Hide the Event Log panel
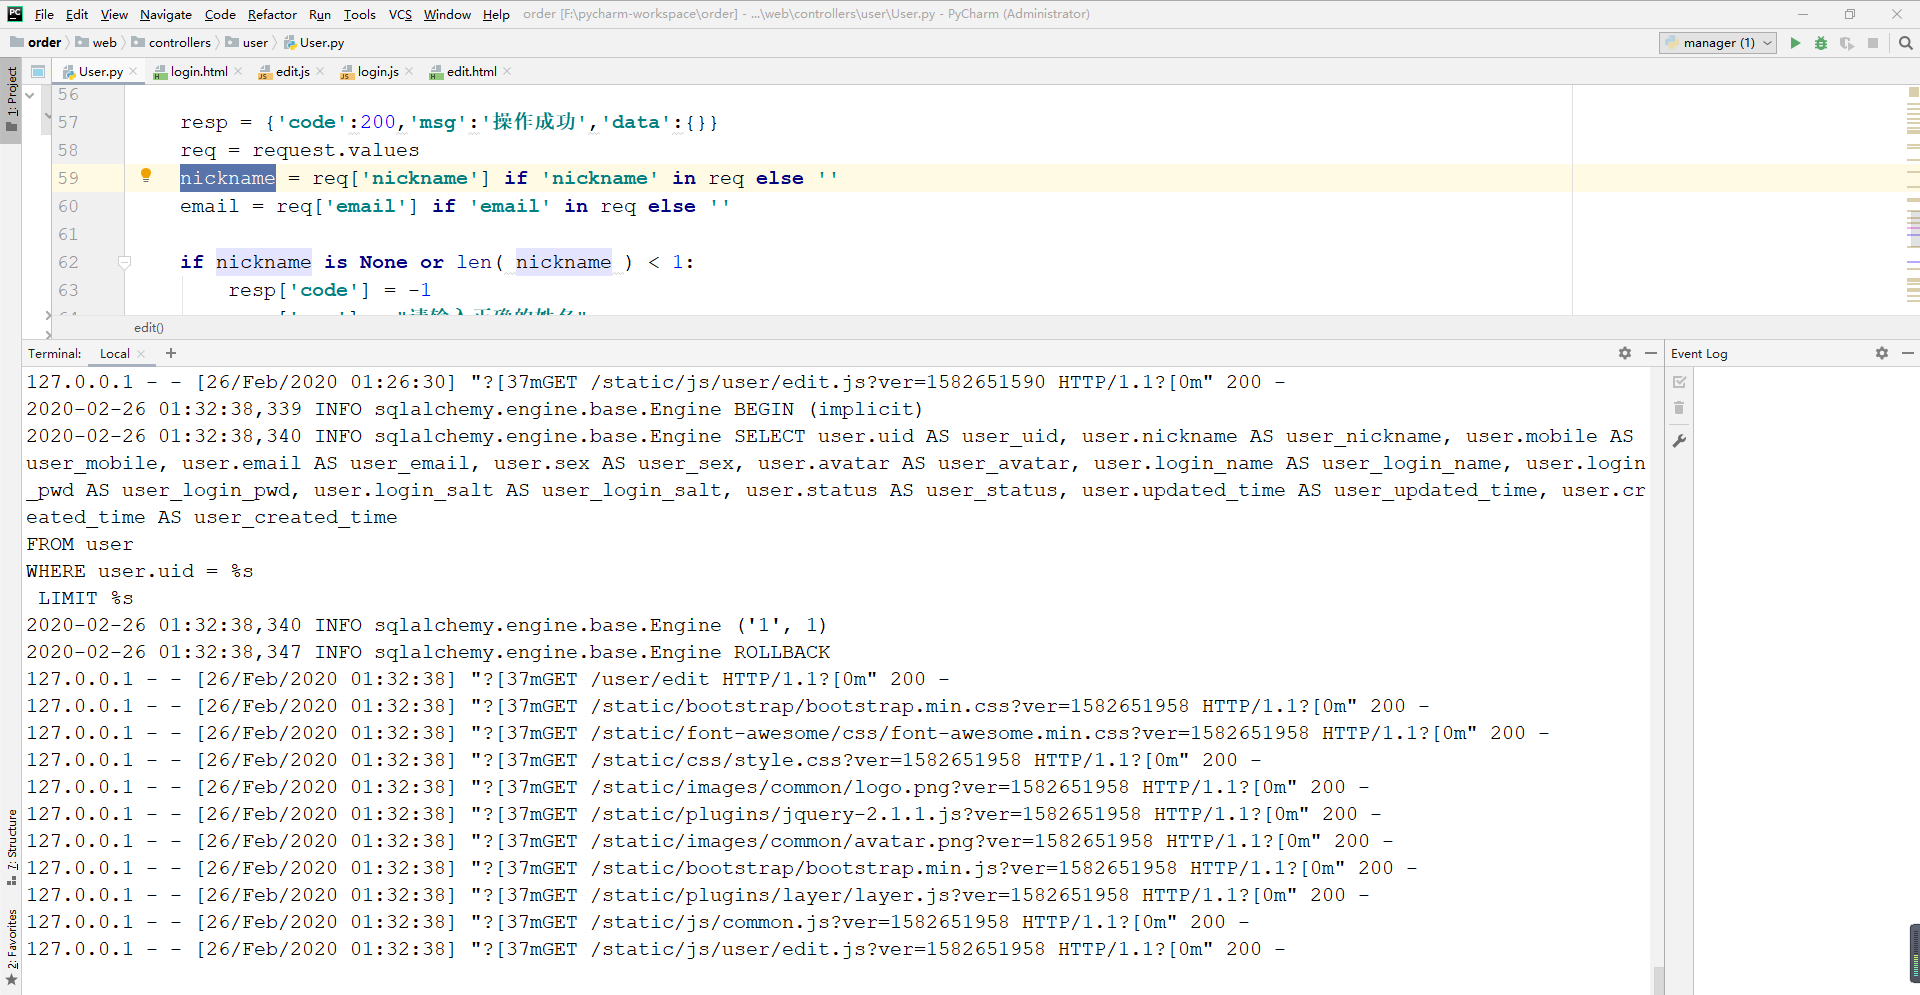Screen dimensions: 1920x995 (x=1907, y=353)
